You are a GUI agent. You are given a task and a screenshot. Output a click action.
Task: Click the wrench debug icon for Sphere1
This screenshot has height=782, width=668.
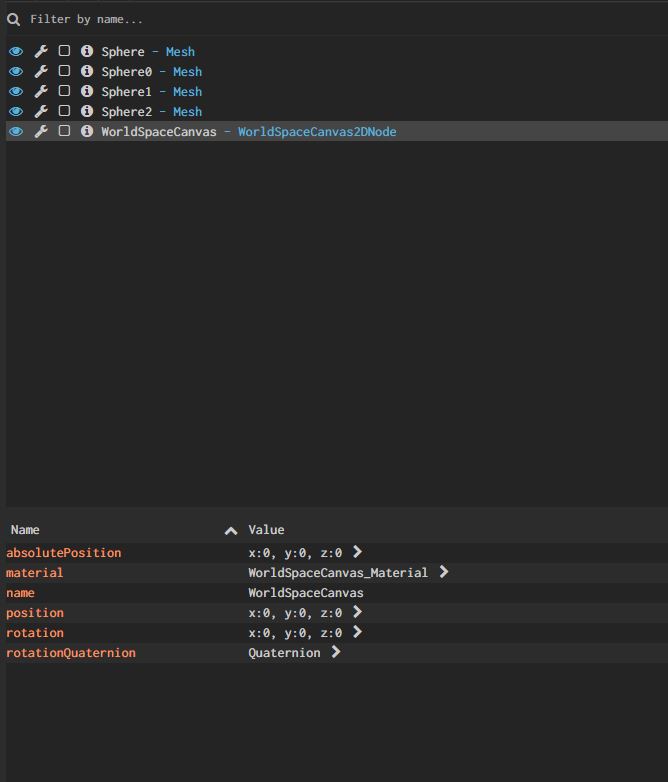[41, 91]
